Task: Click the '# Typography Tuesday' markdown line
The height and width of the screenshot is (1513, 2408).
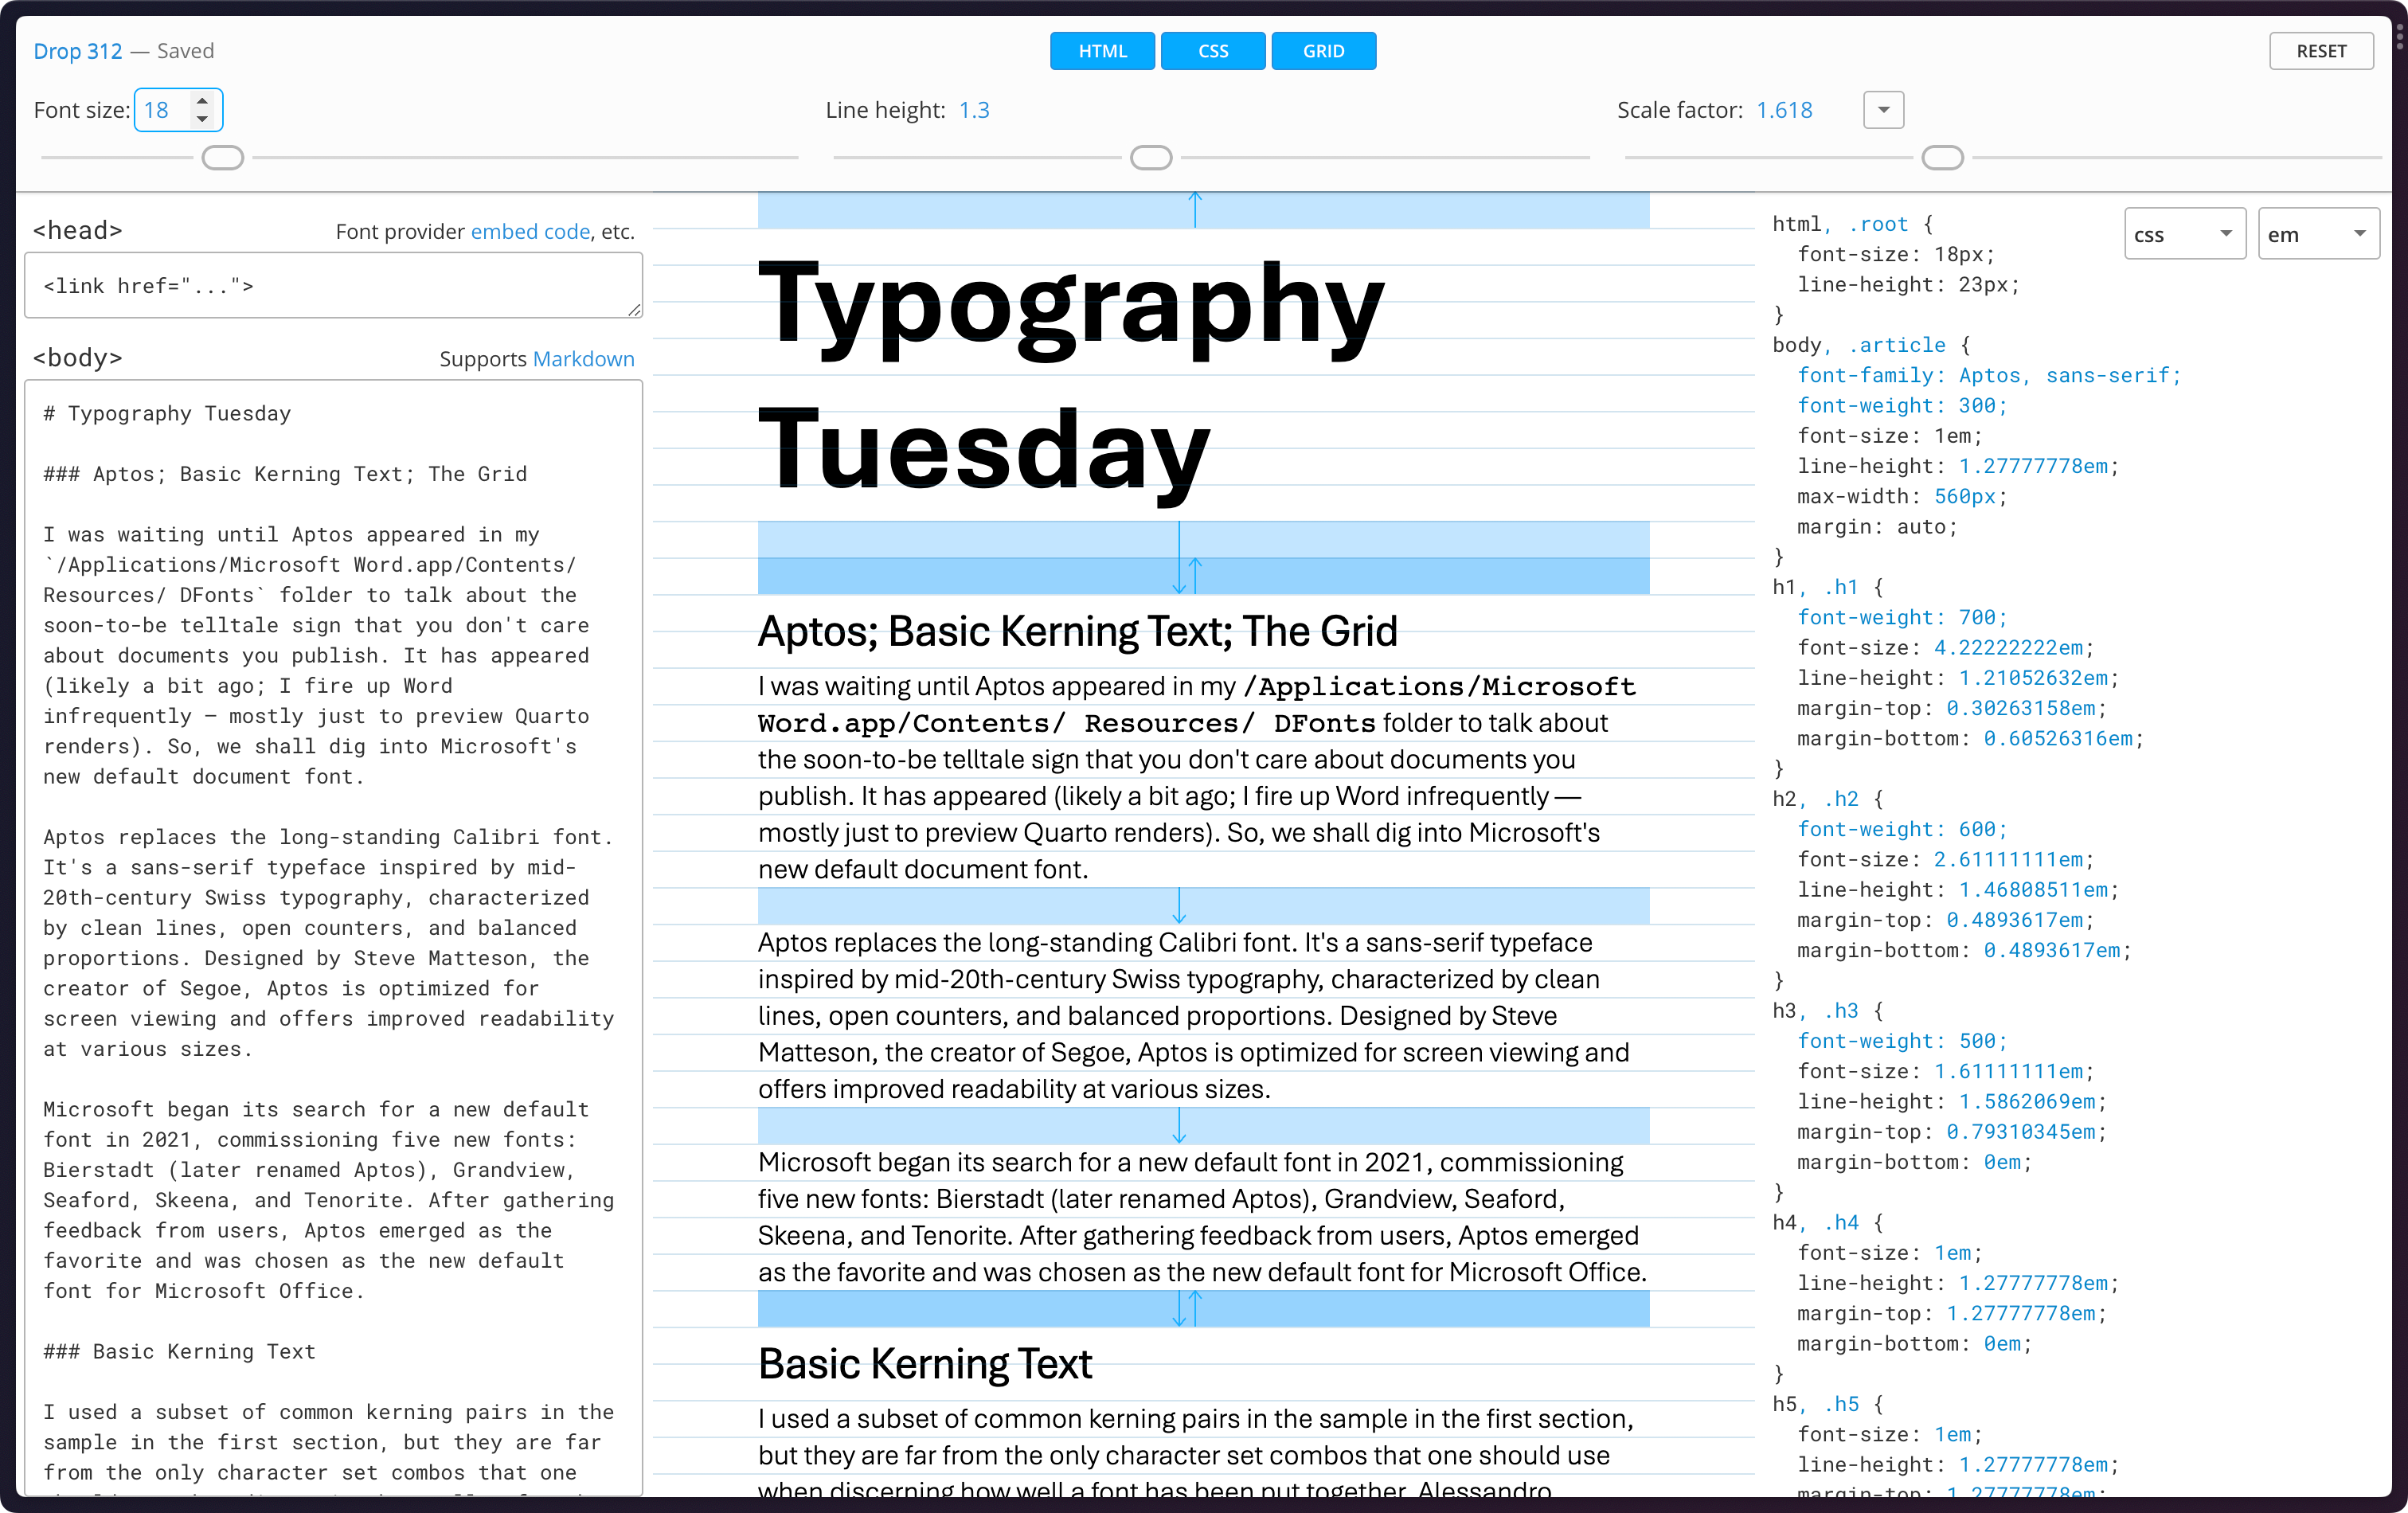Action: tap(167, 414)
